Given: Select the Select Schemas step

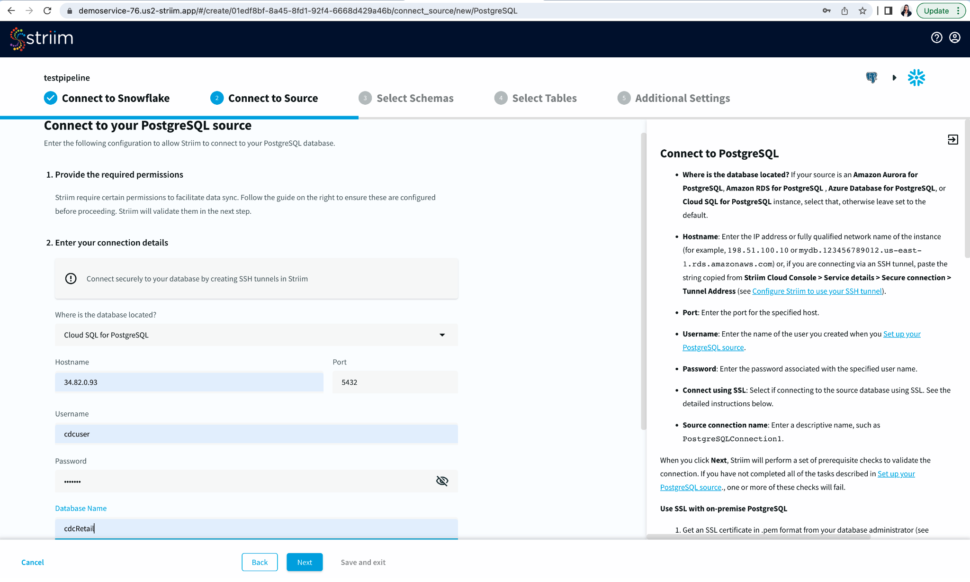Looking at the screenshot, I should (x=406, y=98).
